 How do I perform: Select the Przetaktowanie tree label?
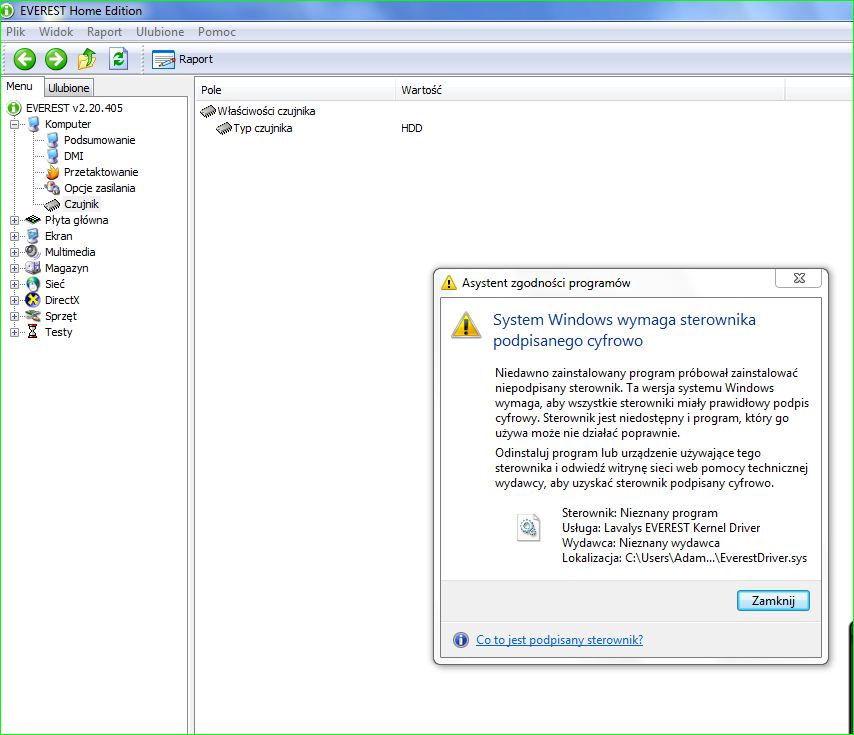101,172
